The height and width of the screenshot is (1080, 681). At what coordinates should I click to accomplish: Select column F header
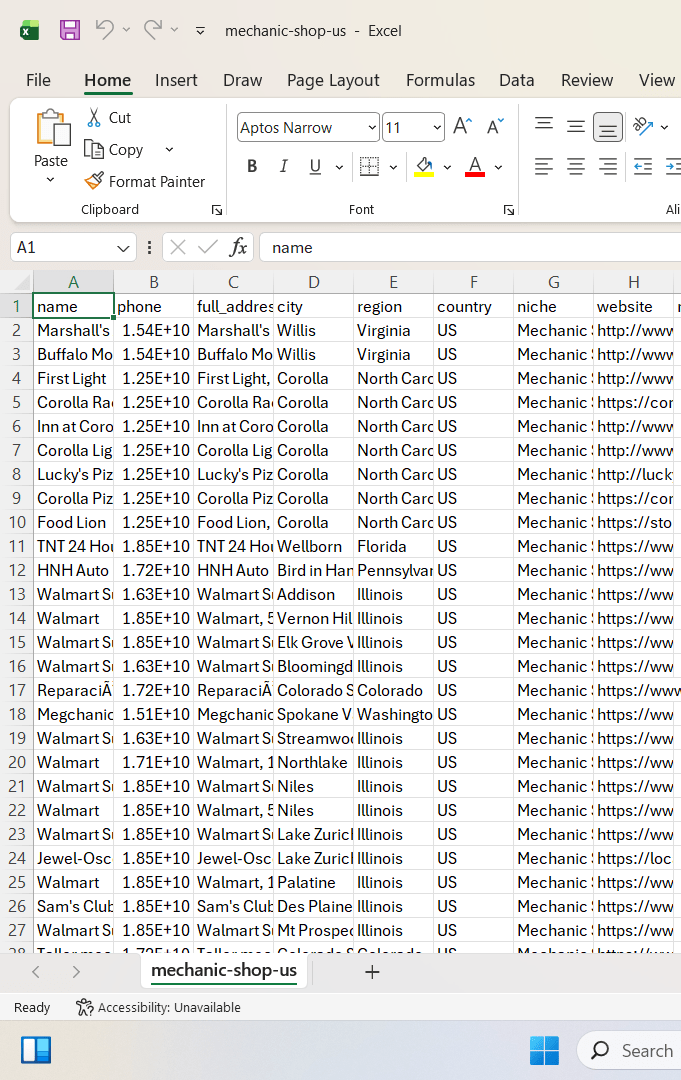474,282
